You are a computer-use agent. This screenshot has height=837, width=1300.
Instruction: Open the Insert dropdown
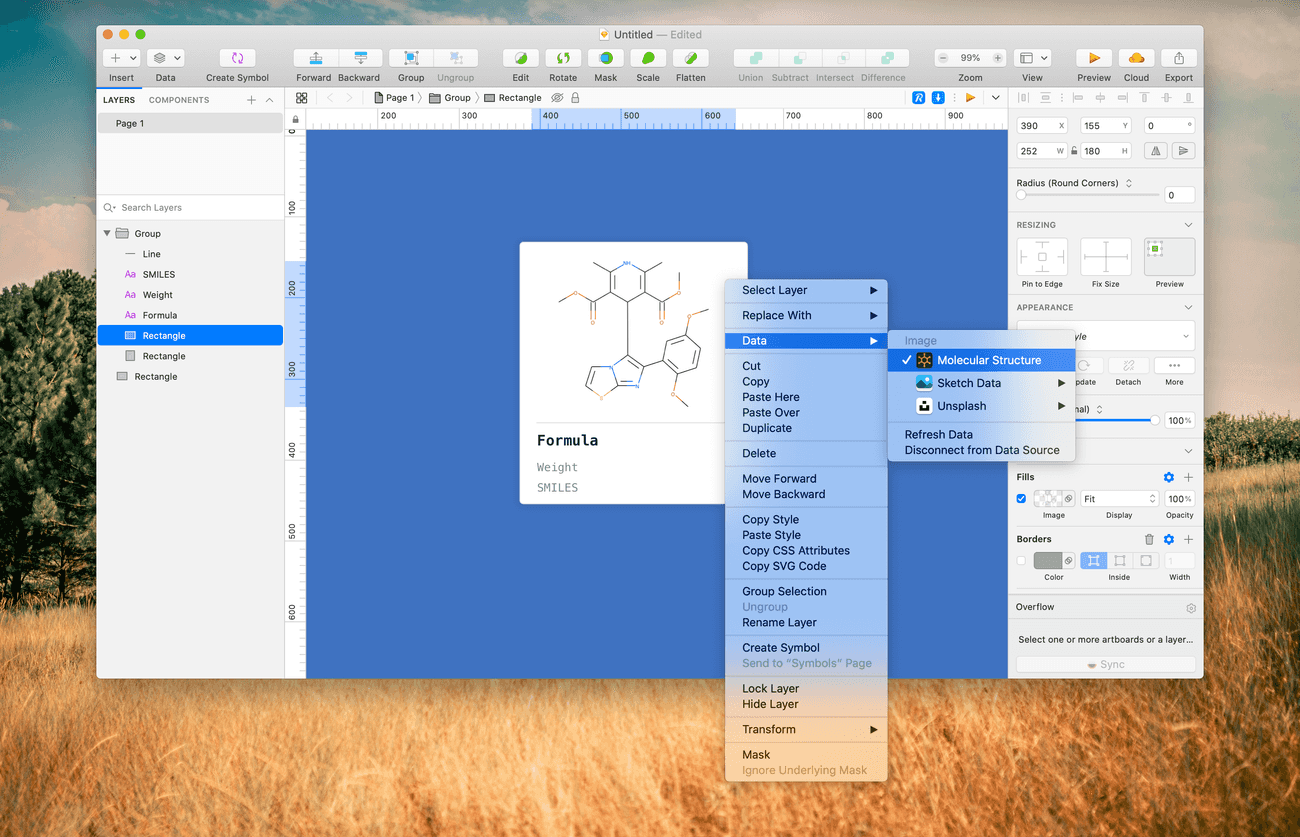coord(121,57)
